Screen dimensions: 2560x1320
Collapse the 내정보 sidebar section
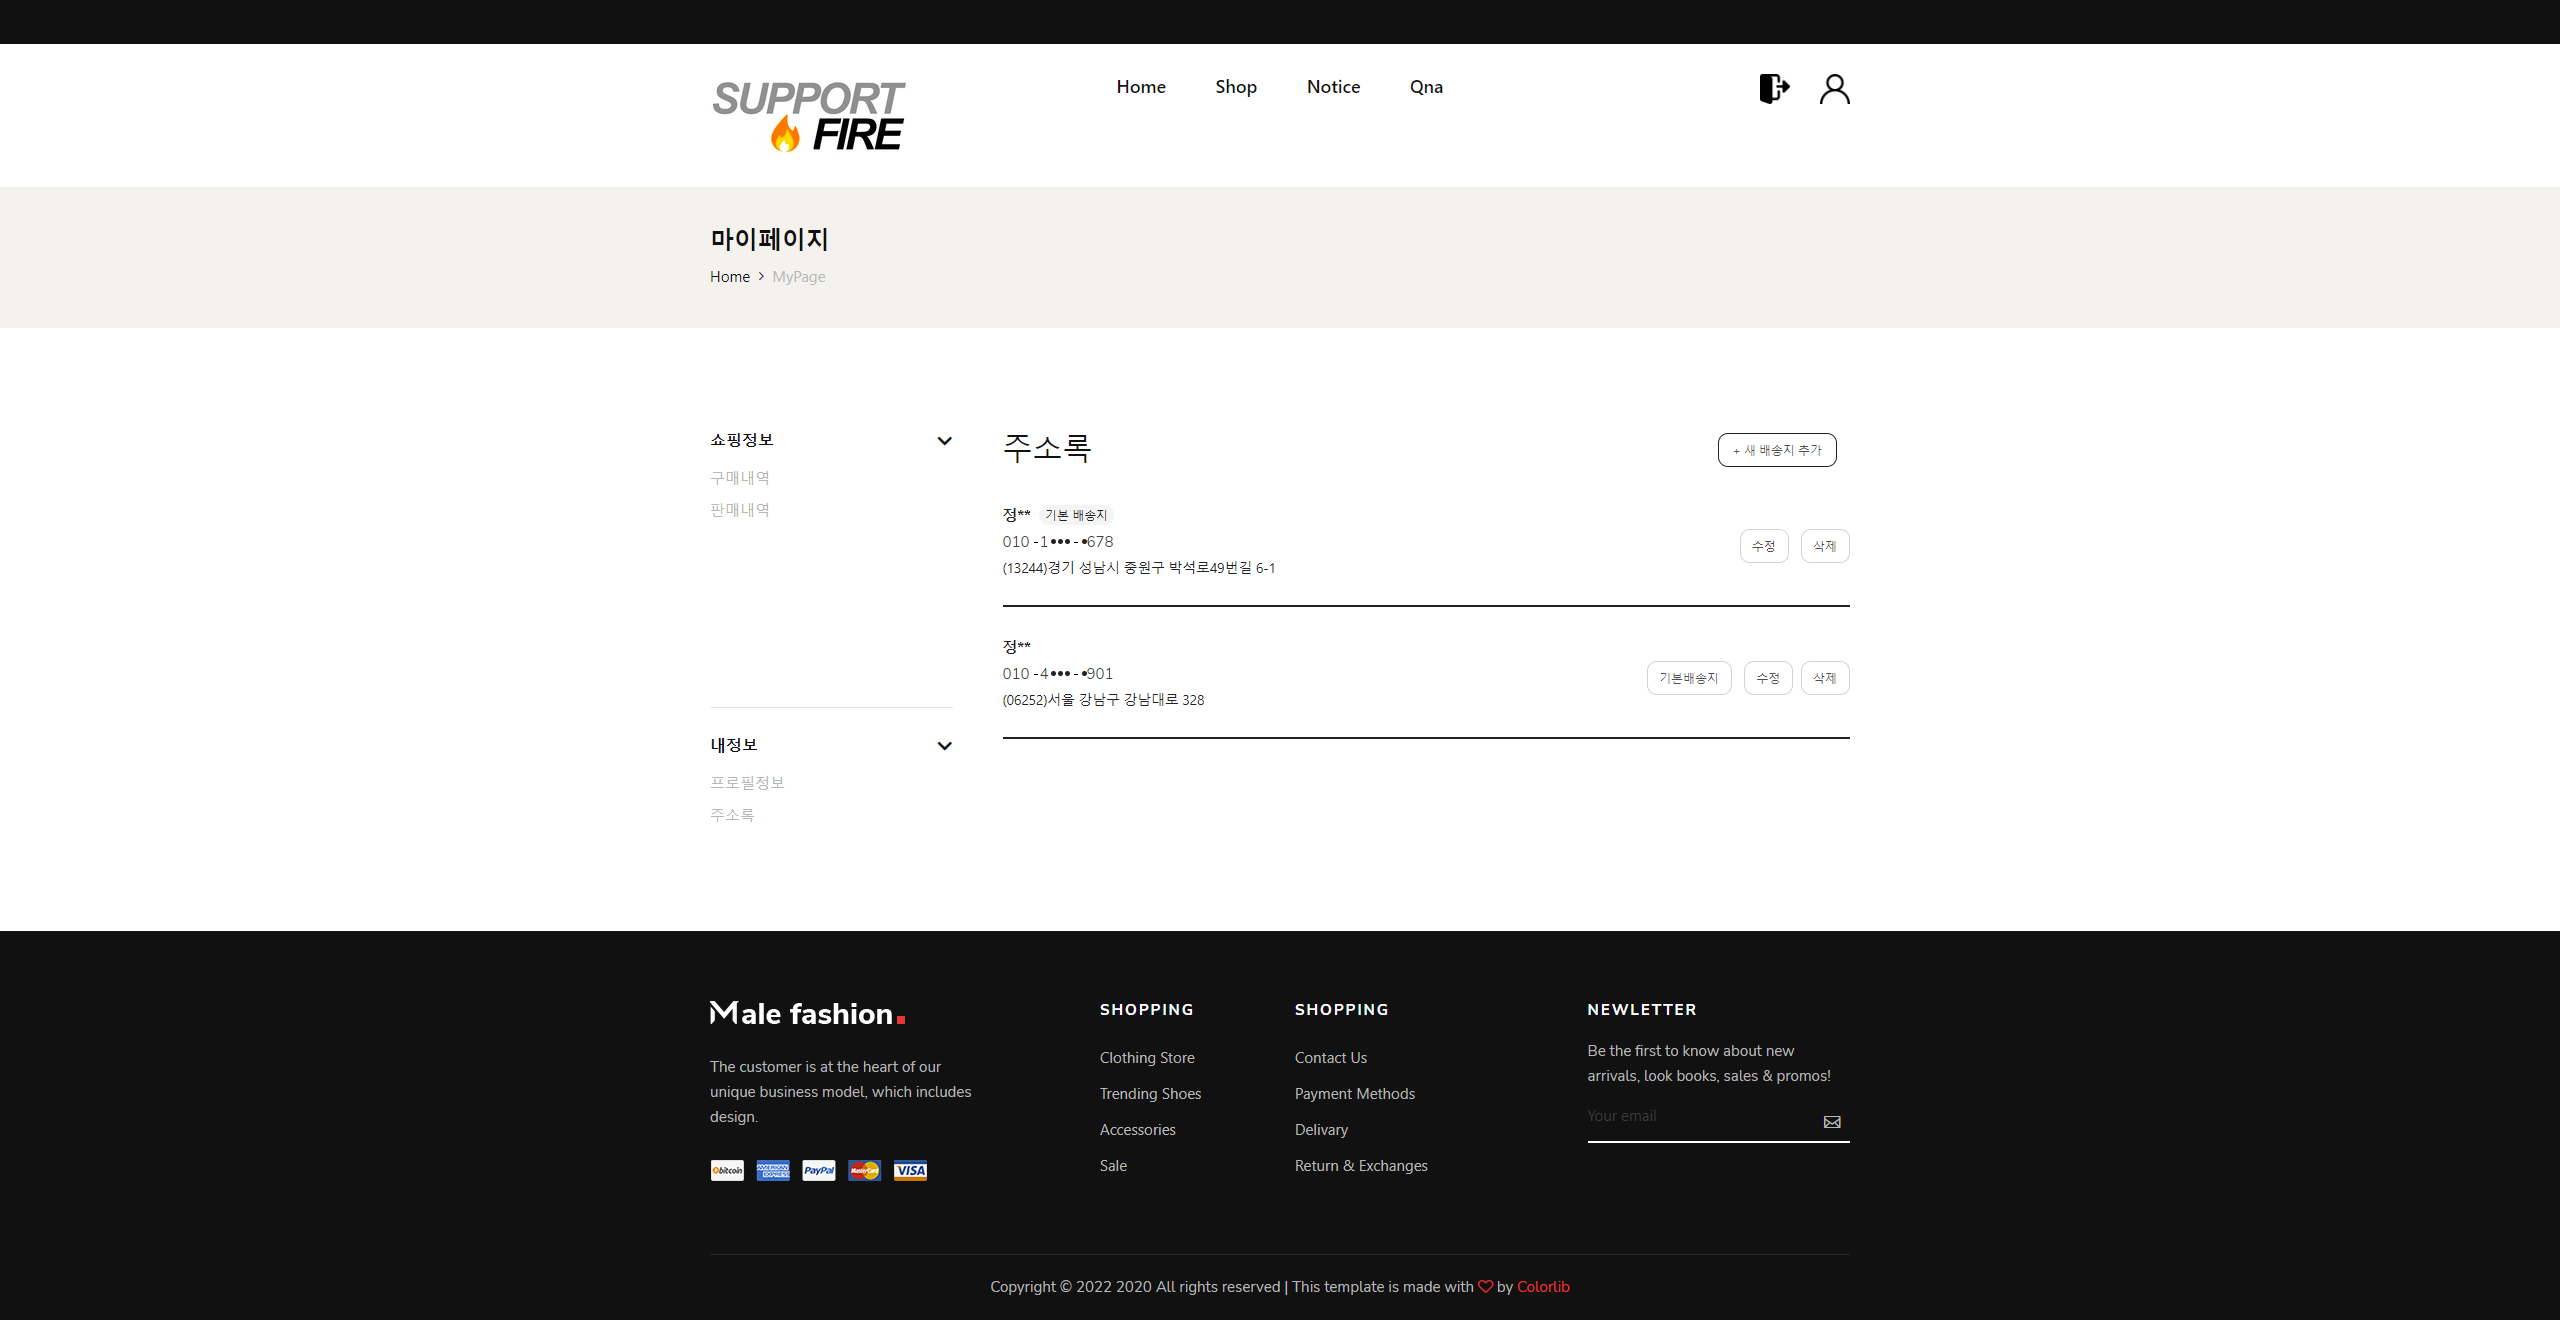point(944,745)
